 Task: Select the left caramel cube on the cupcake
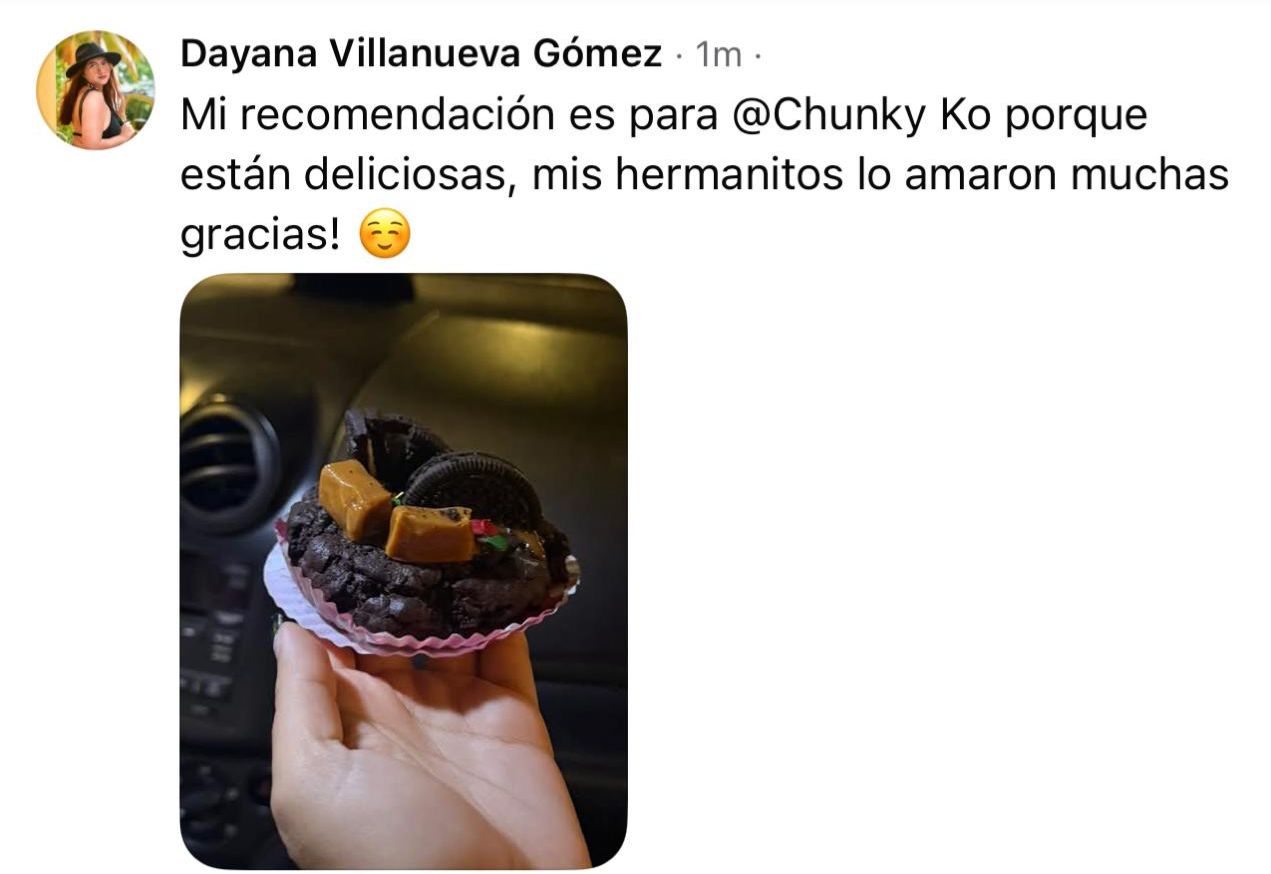point(354,499)
